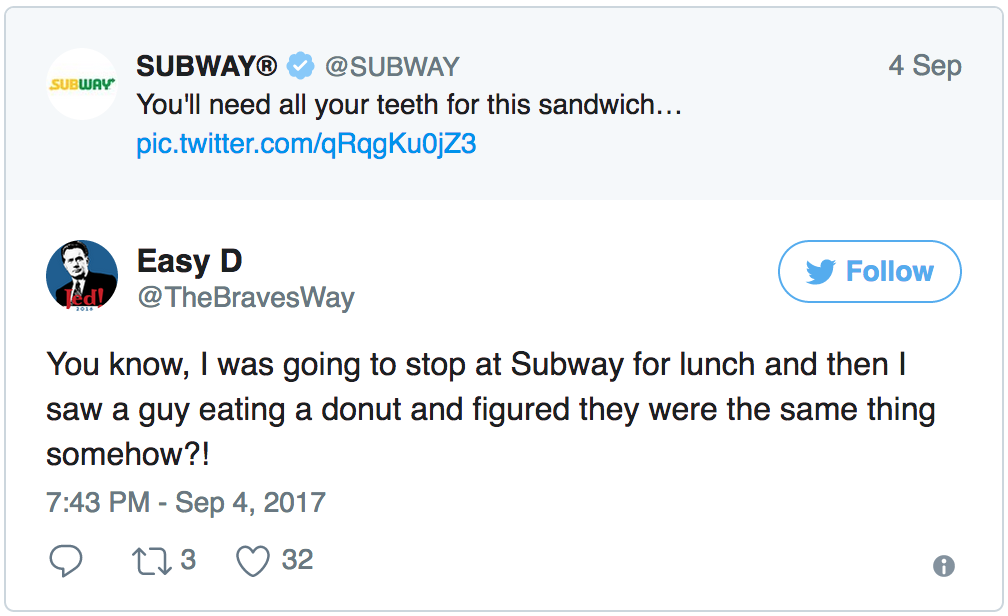
Task: Open Easy D's profile picture
Action: pos(82,275)
